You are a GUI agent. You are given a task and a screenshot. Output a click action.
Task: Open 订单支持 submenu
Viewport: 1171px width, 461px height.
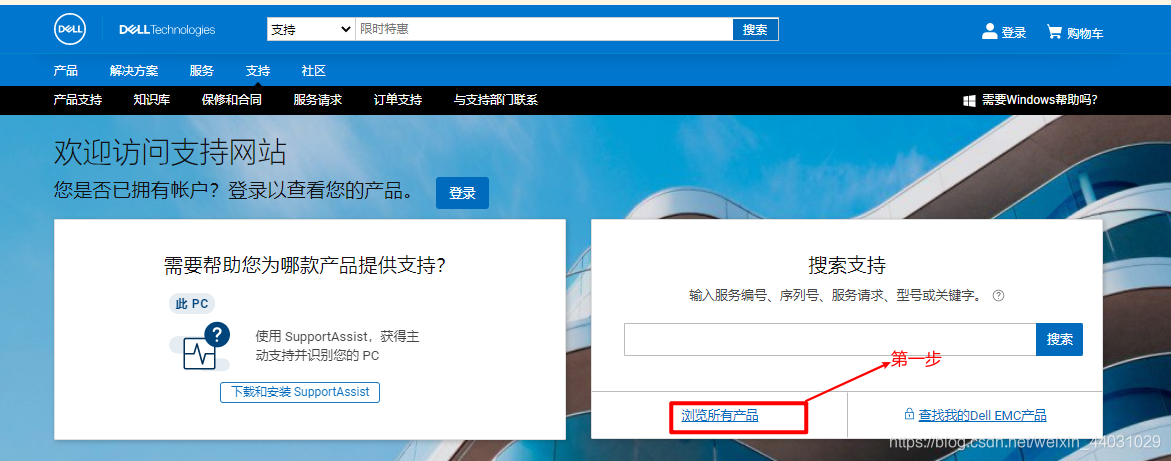tap(397, 100)
